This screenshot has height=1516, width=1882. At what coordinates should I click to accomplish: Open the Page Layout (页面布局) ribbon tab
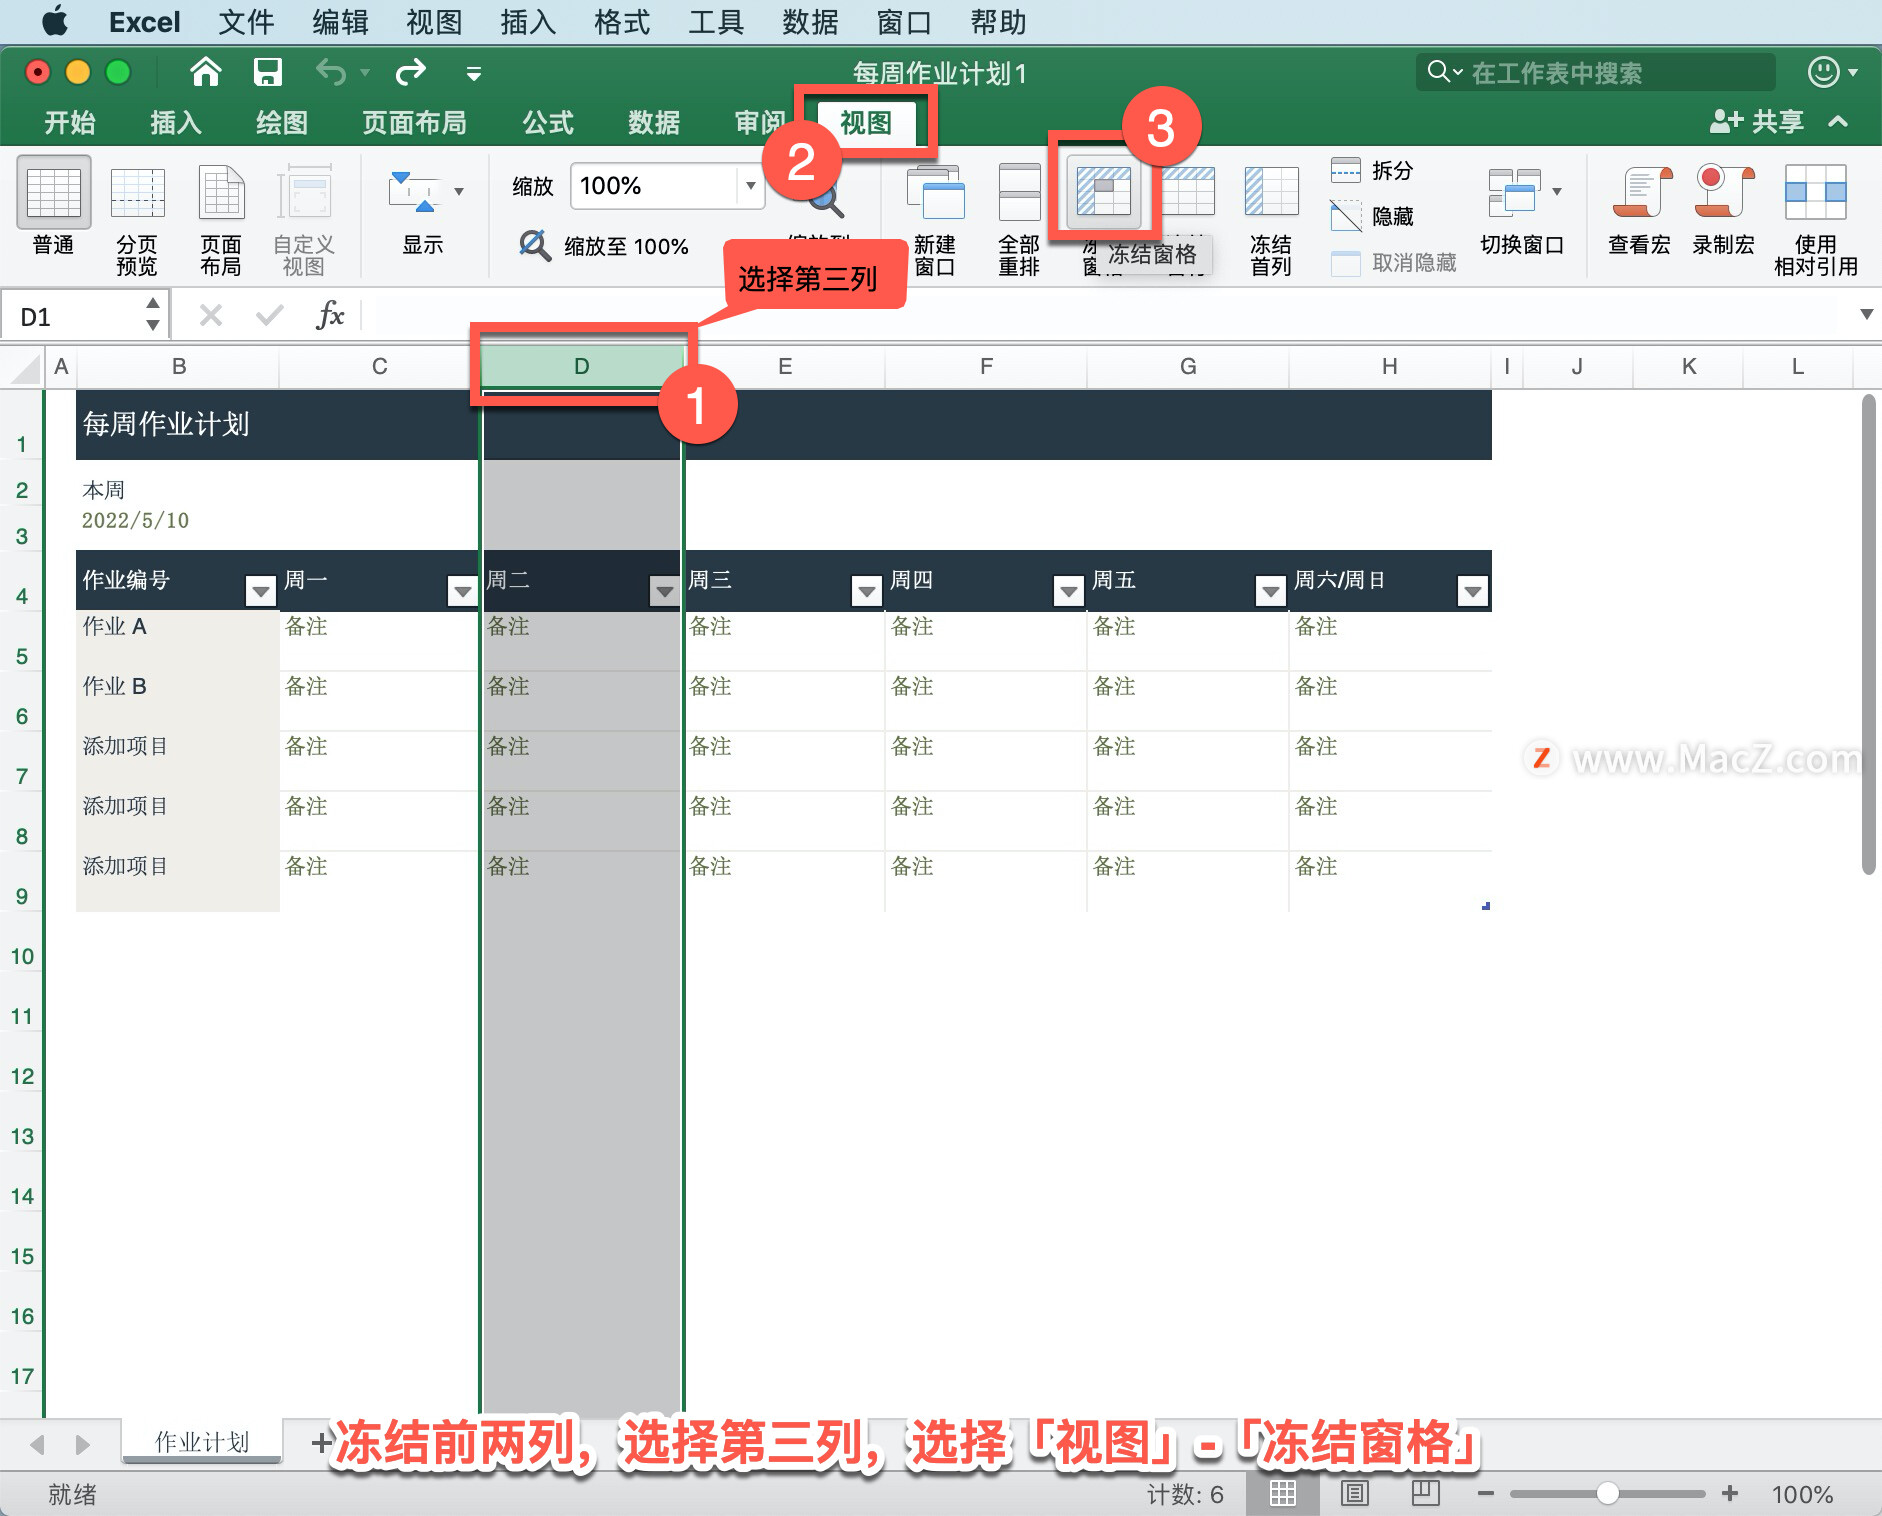pyautogui.click(x=414, y=122)
